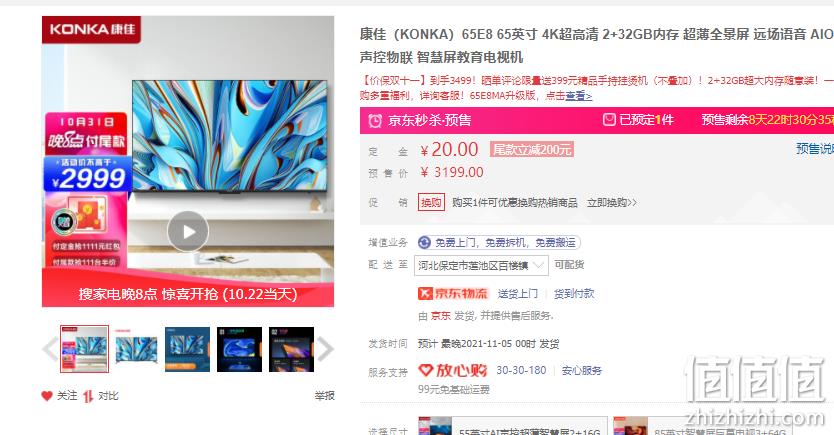Click the 京东物流 logistics logo

[x=453, y=294]
